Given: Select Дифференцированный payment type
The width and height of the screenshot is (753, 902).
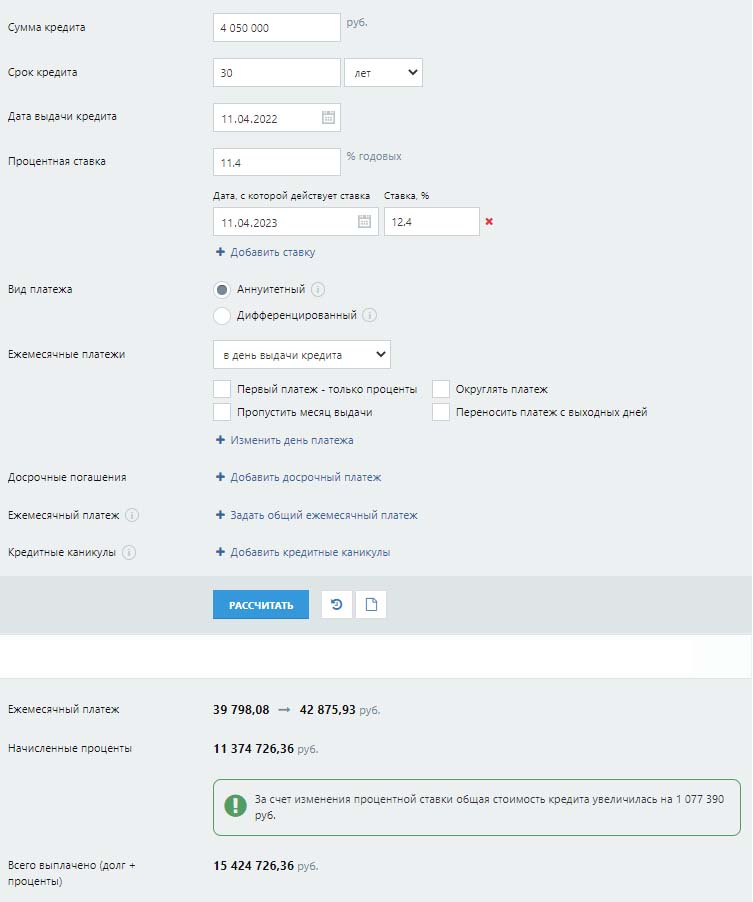Looking at the screenshot, I should pyautogui.click(x=222, y=316).
